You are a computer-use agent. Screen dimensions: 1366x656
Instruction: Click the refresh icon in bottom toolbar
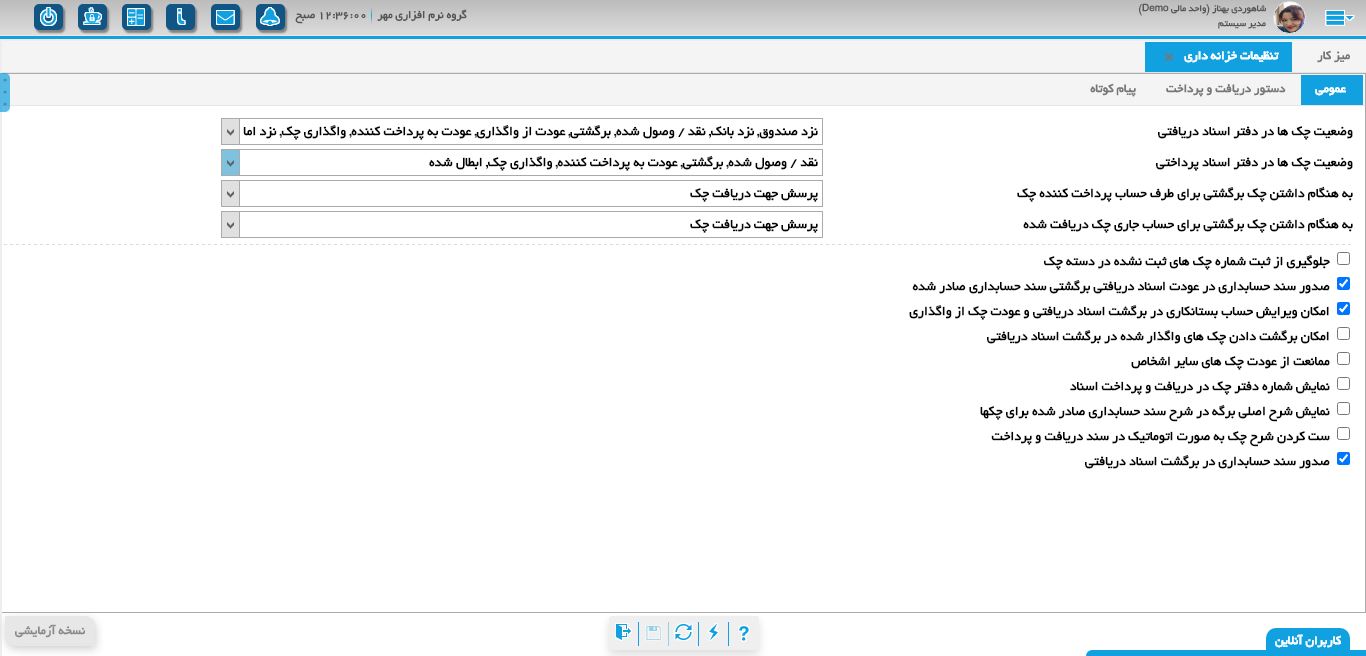coord(683,632)
